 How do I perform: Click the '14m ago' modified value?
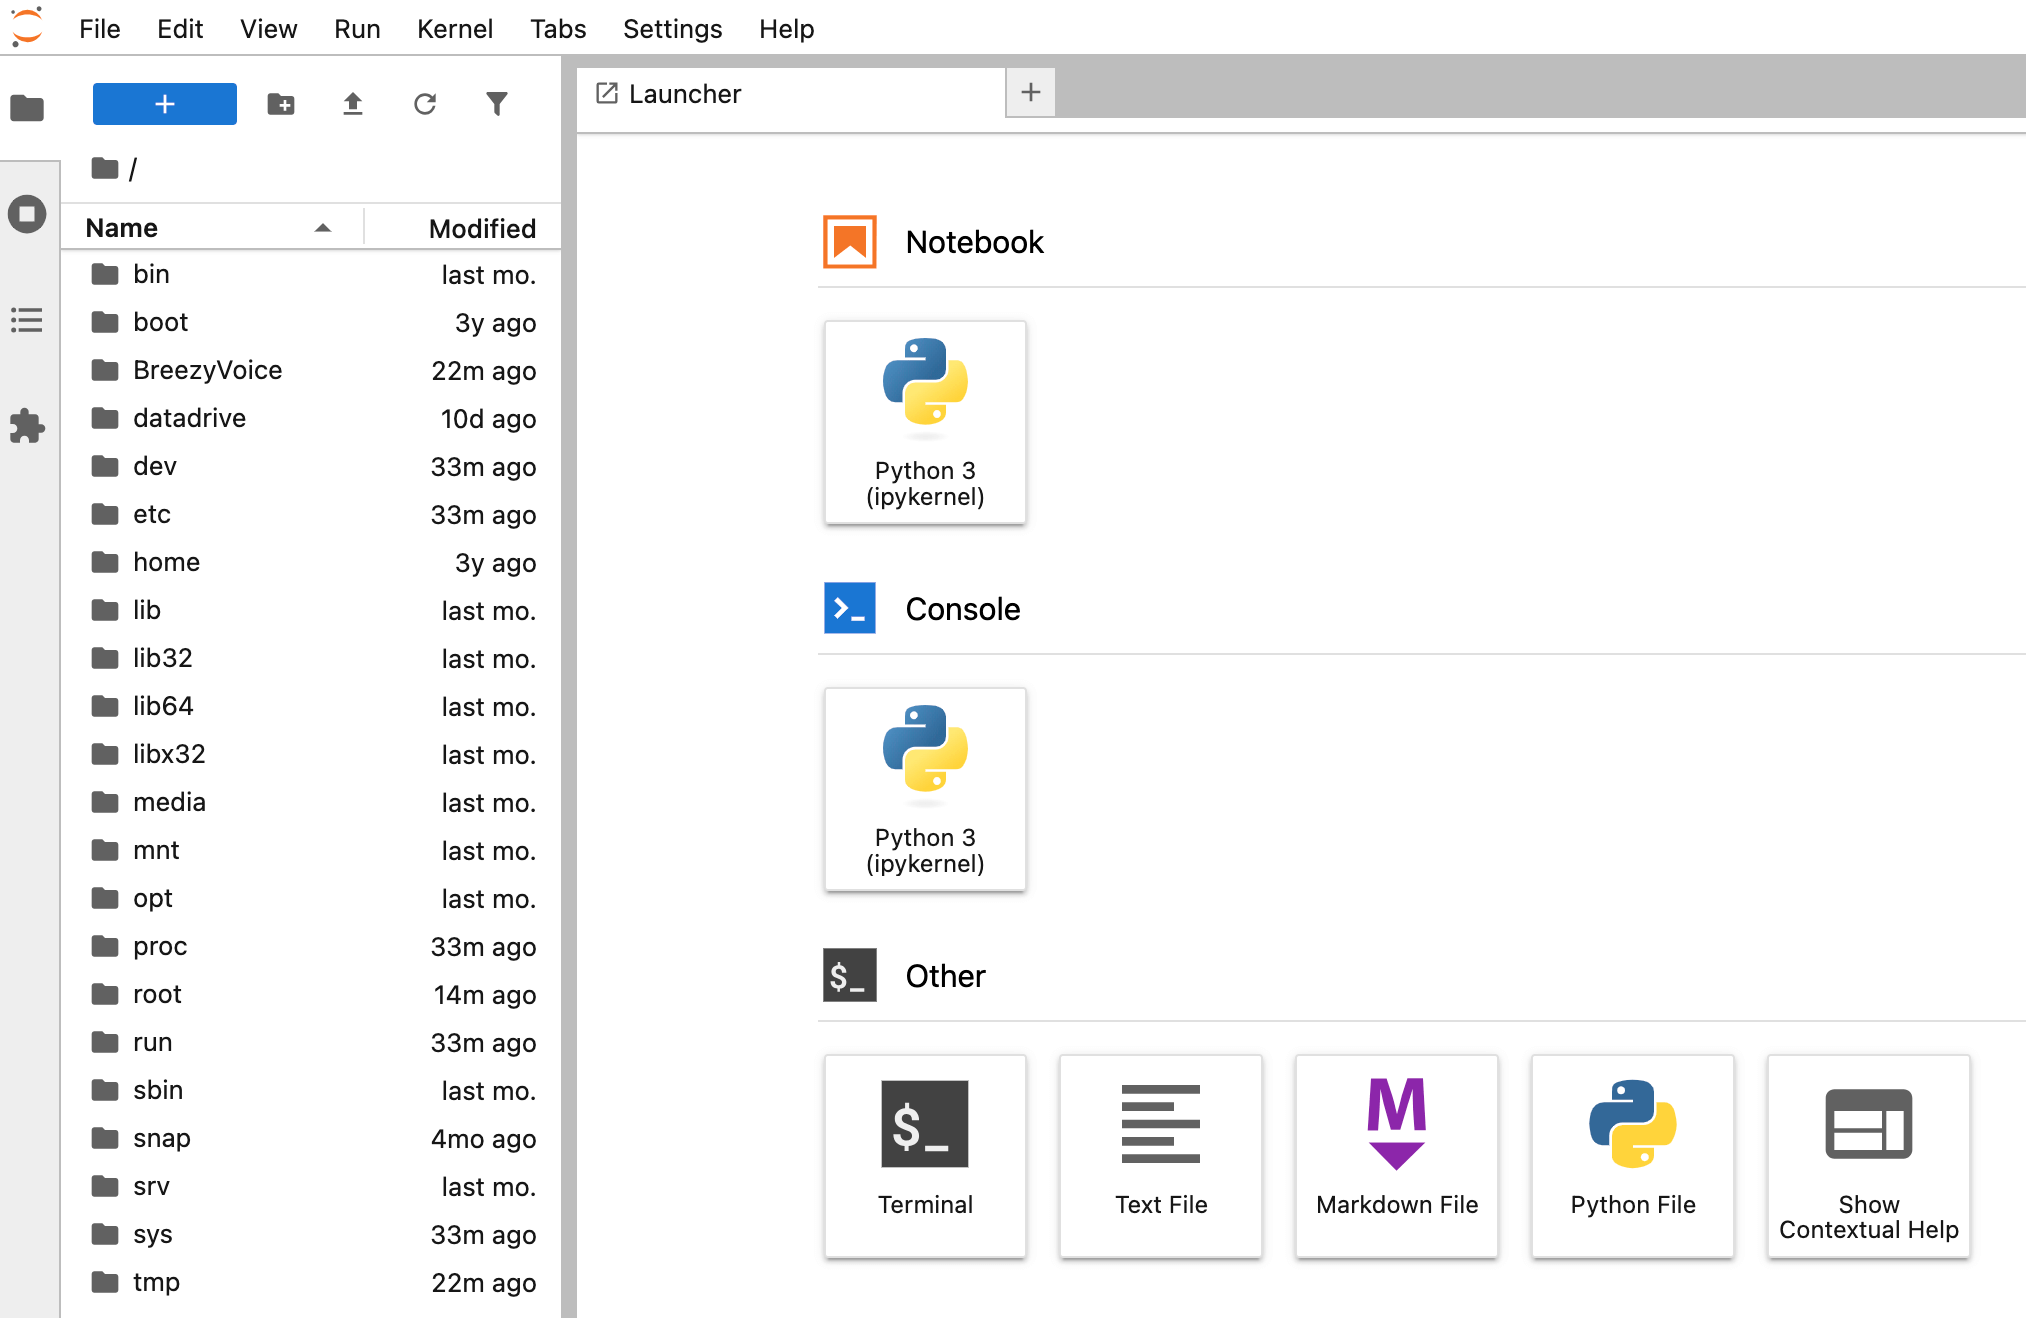coord(485,995)
